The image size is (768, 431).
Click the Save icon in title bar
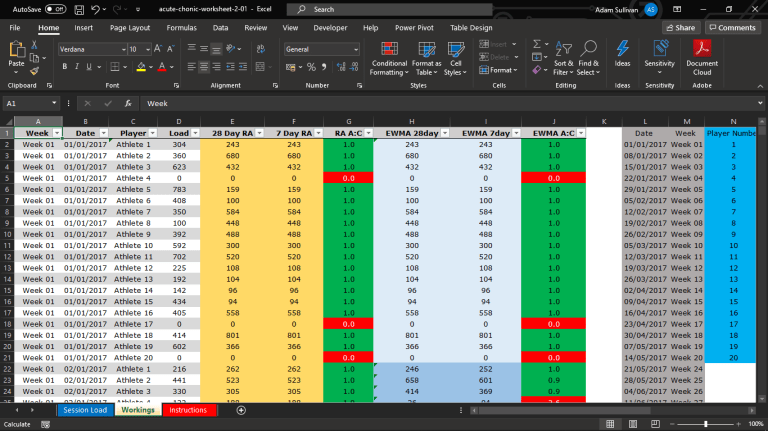[79, 9]
